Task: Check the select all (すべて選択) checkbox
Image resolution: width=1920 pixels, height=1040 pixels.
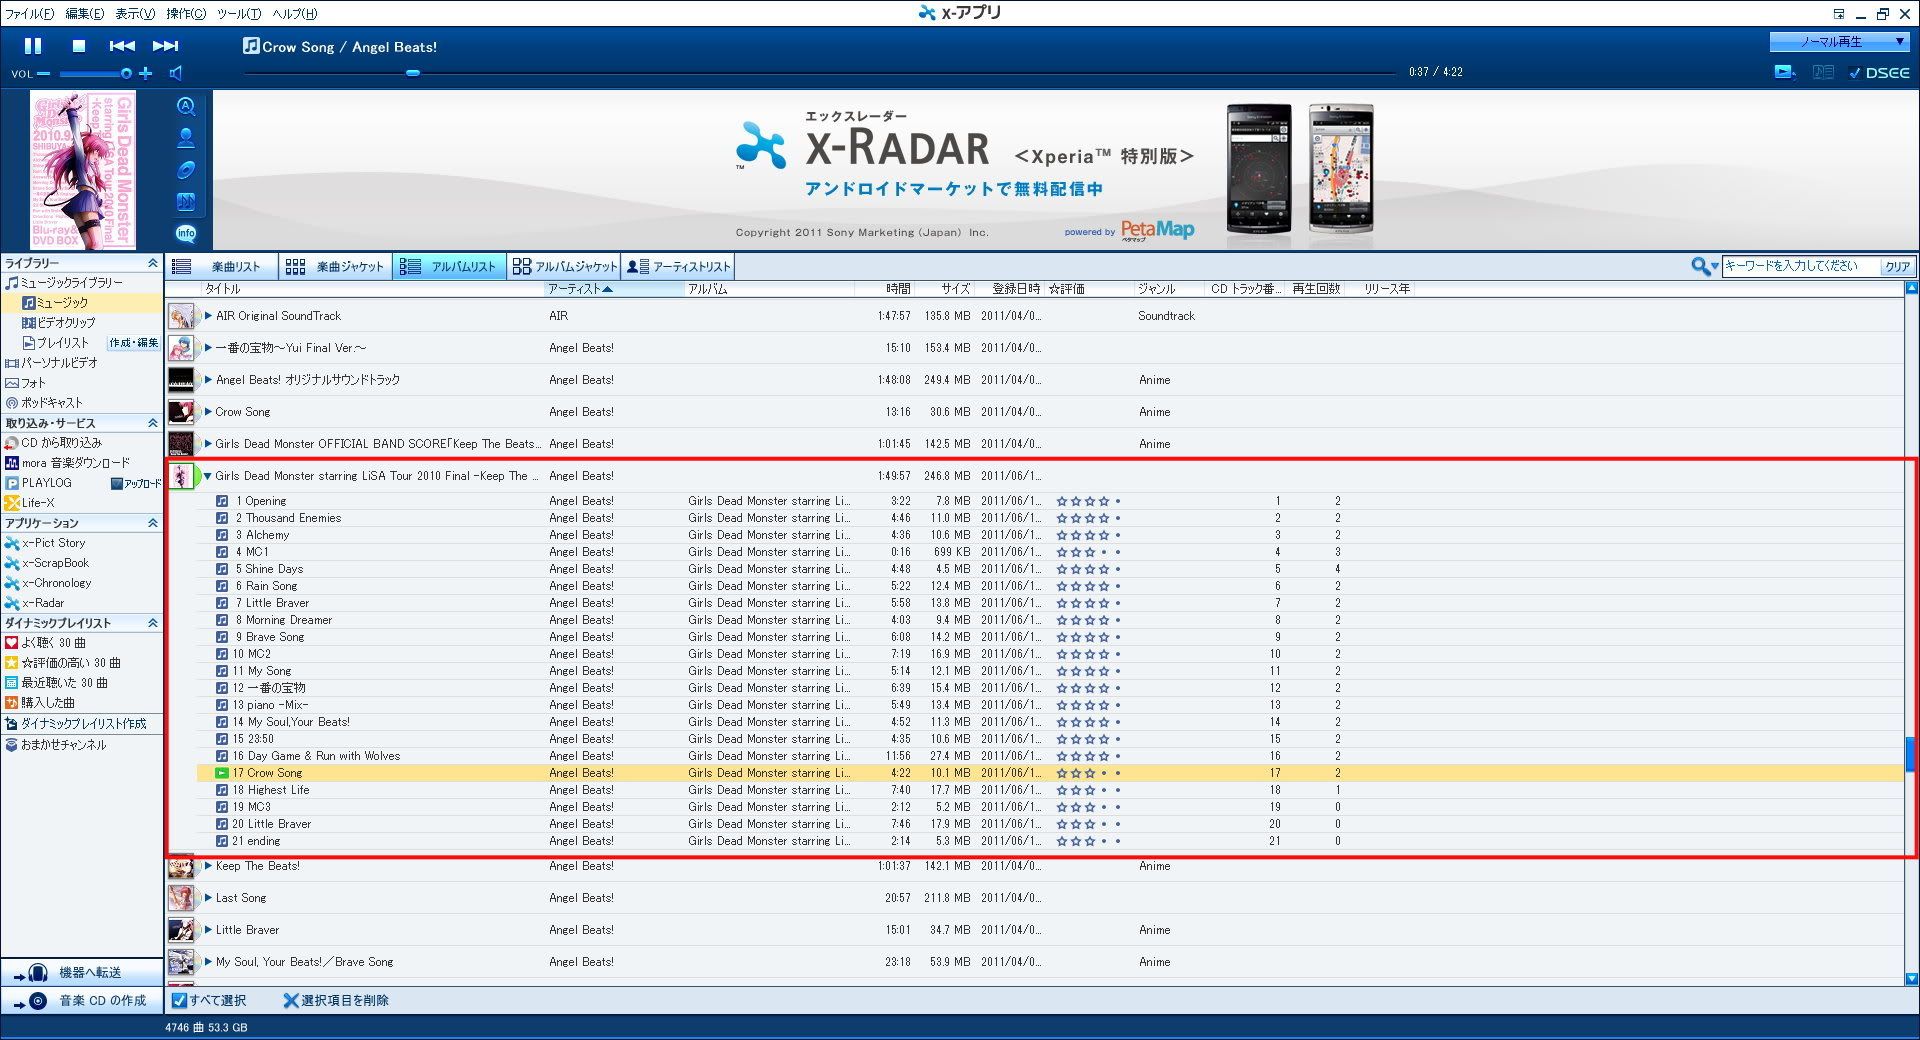Action: pyautogui.click(x=179, y=1000)
